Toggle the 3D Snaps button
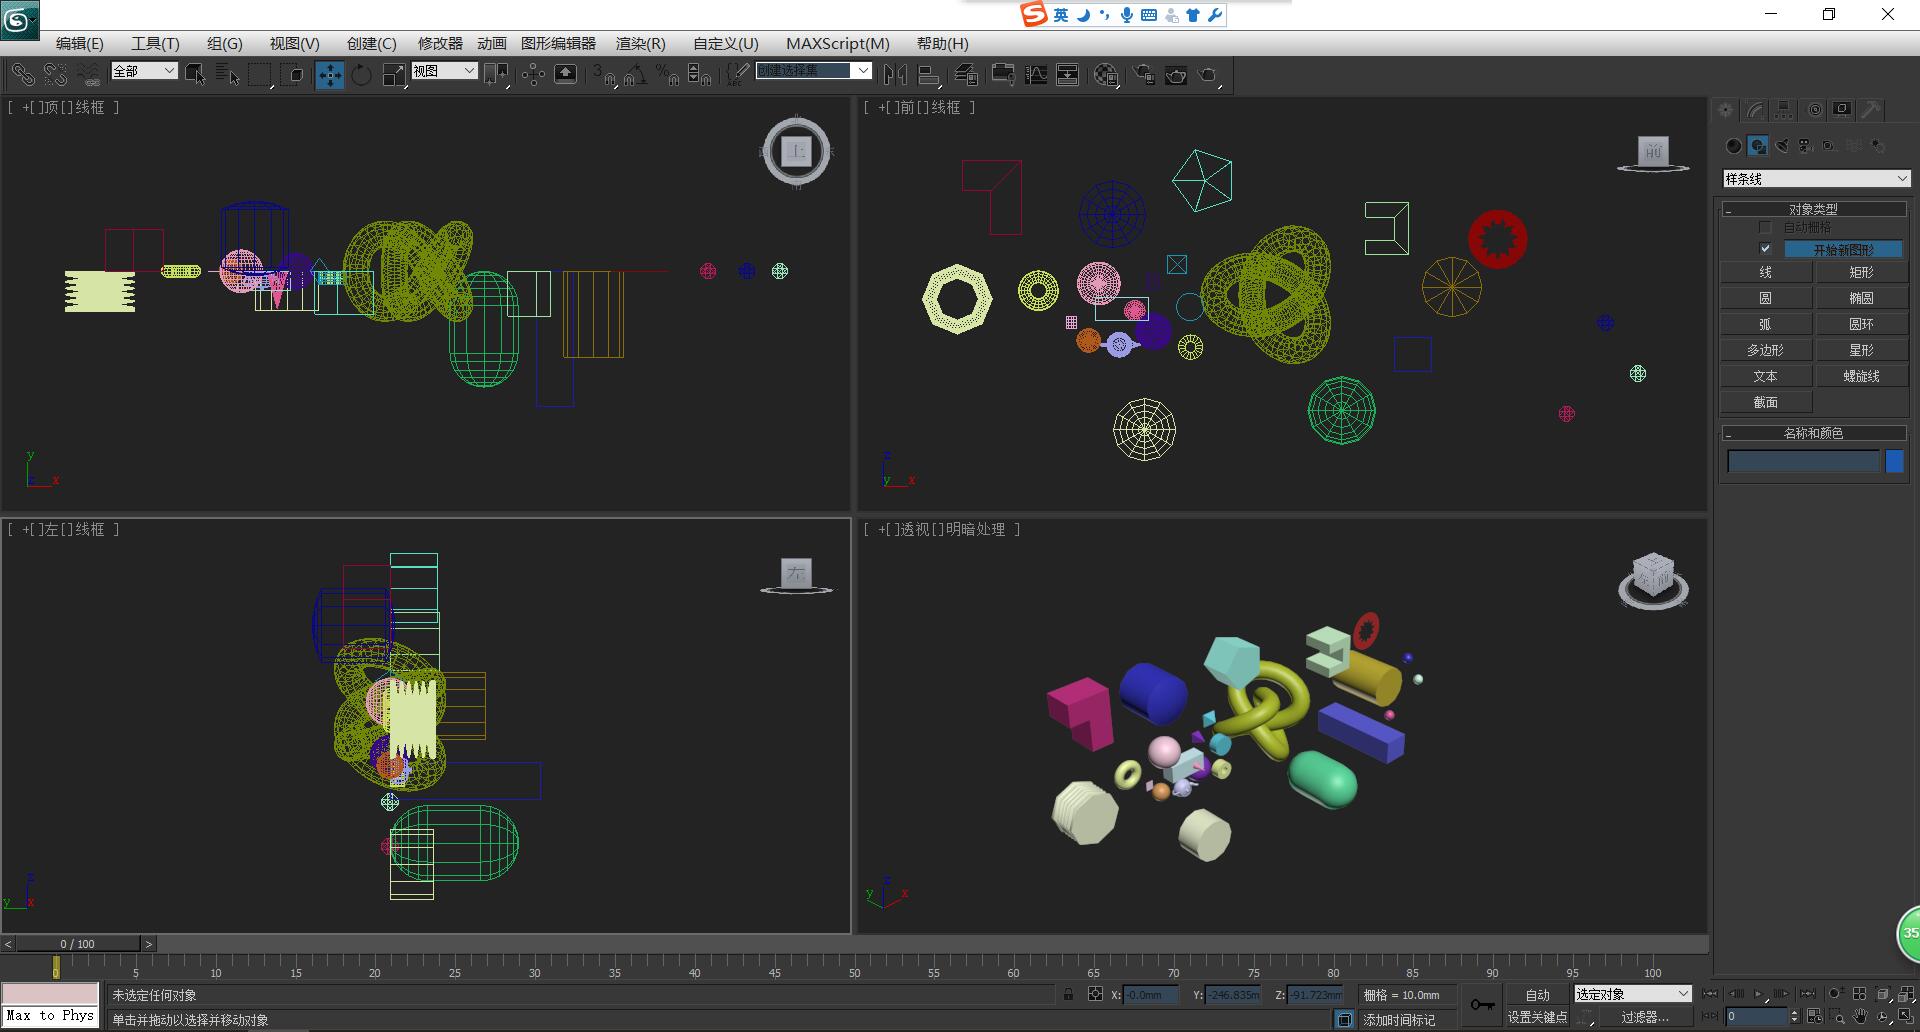 [603, 75]
